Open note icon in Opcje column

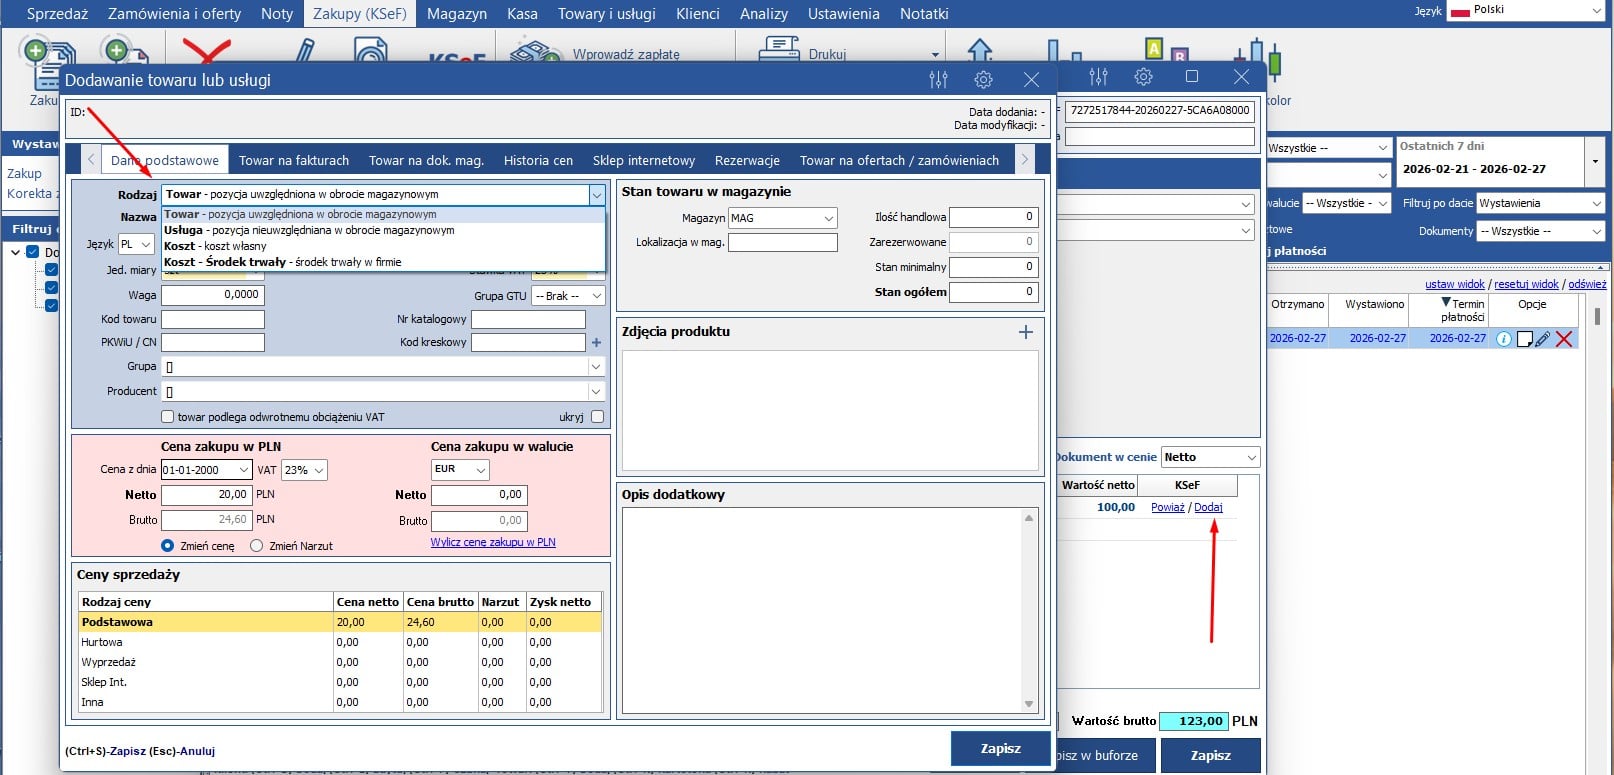click(1524, 339)
